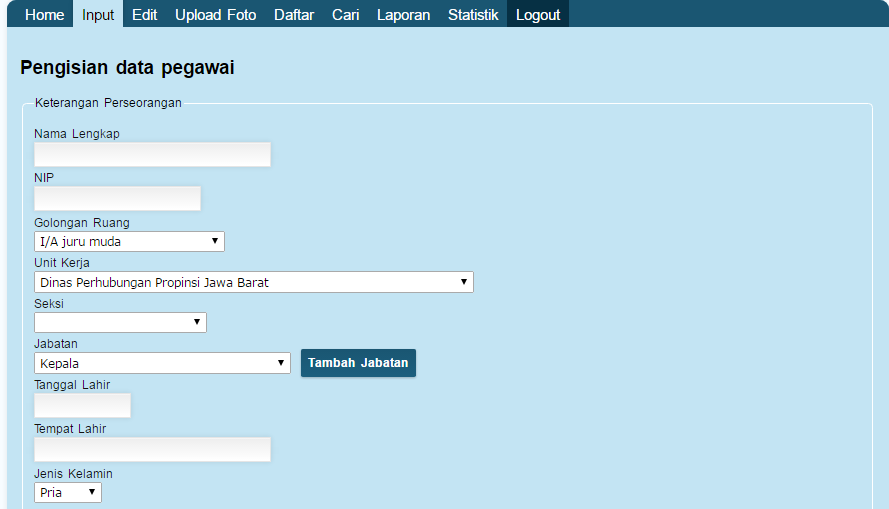Click the 'Tanggal Lahir' label

pos(72,385)
